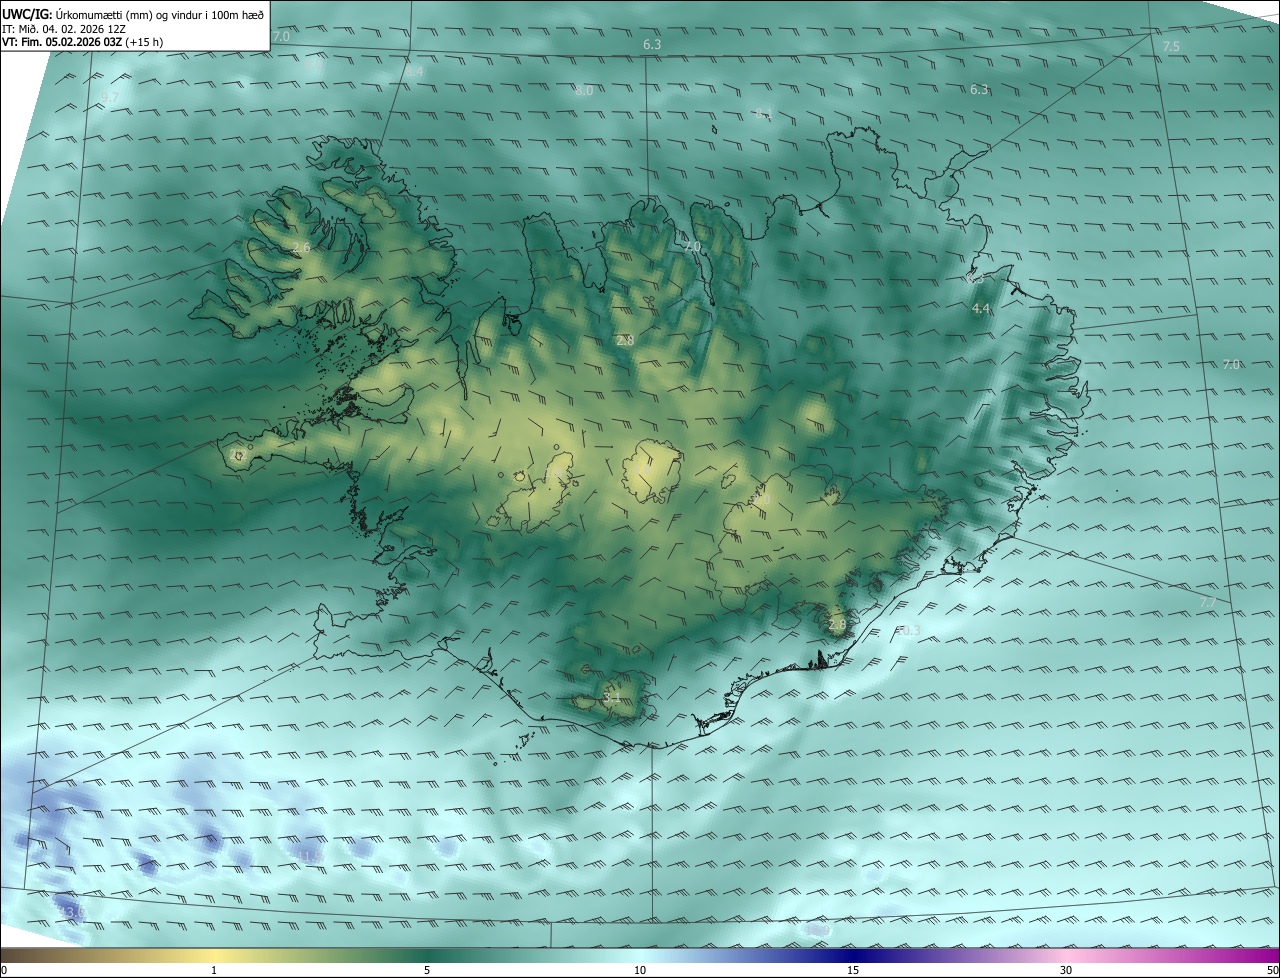The height and width of the screenshot is (978, 1280).
Task: Click the 0 tick on the color scale
Action: pos(4,971)
